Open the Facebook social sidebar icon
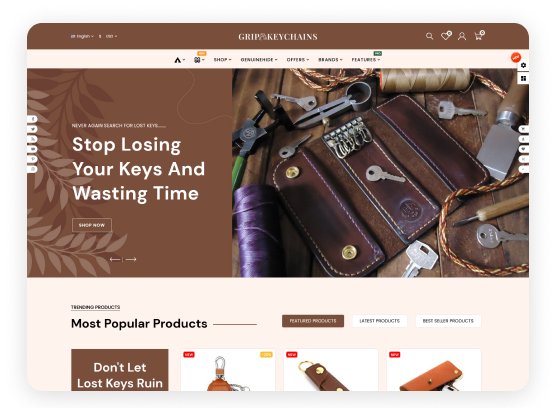 pyautogui.click(x=33, y=119)
